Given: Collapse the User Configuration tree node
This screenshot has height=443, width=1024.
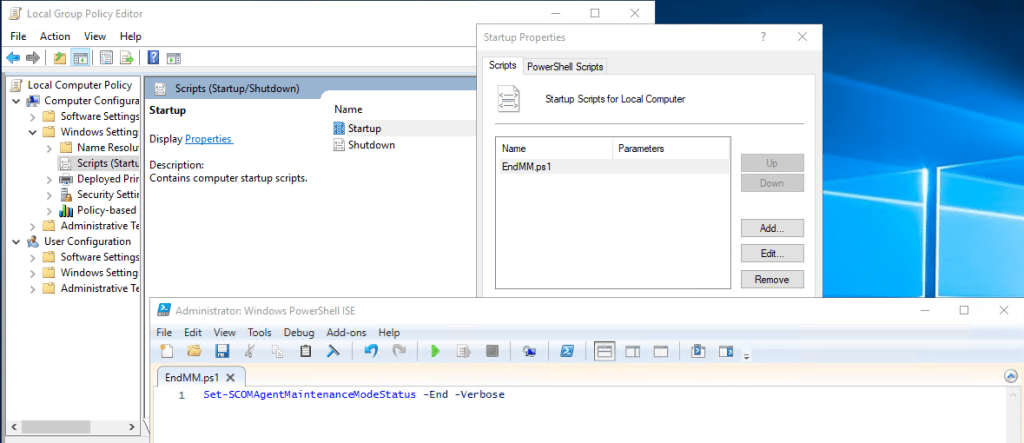Looking at the screenshot, I should [17, 242].
